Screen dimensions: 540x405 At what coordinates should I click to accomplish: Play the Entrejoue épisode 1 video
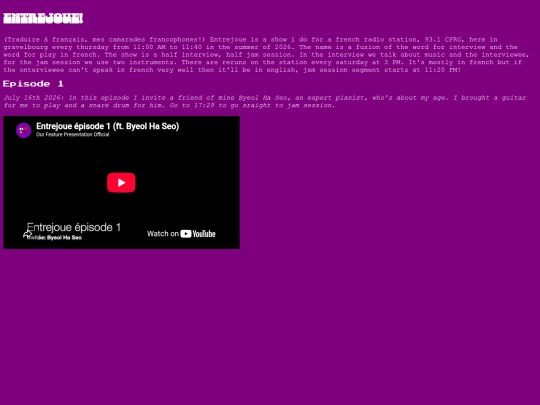[x=121, y=183]
